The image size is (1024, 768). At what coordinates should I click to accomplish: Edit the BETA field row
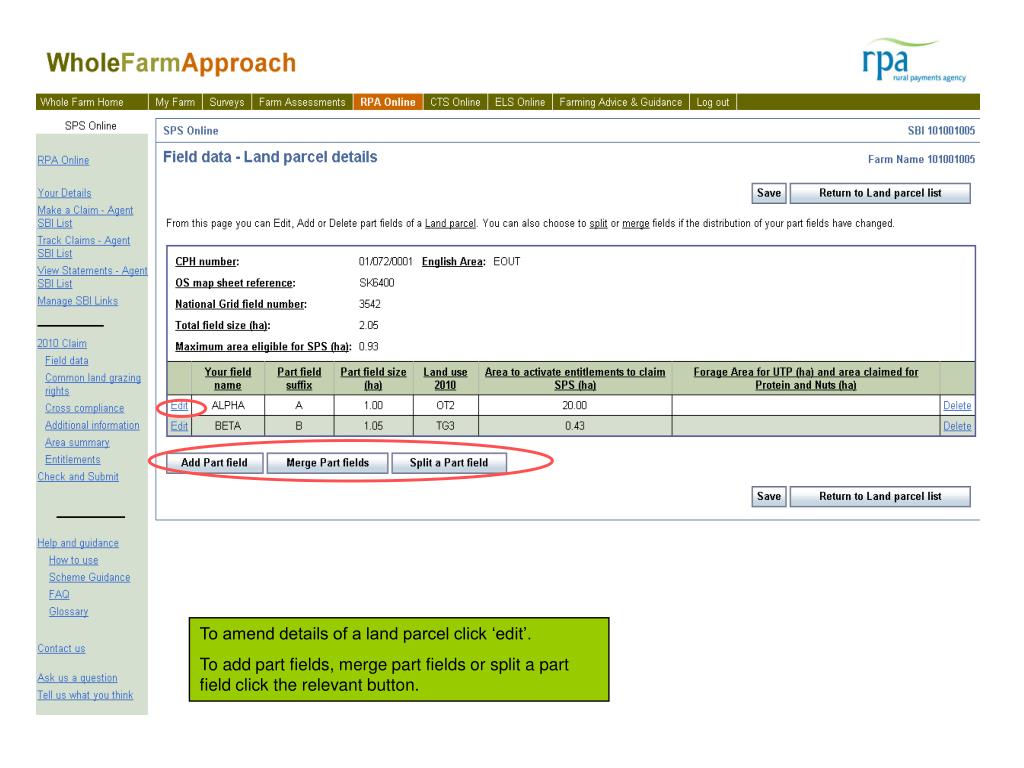pyautogui.click(x=179, y=426)
